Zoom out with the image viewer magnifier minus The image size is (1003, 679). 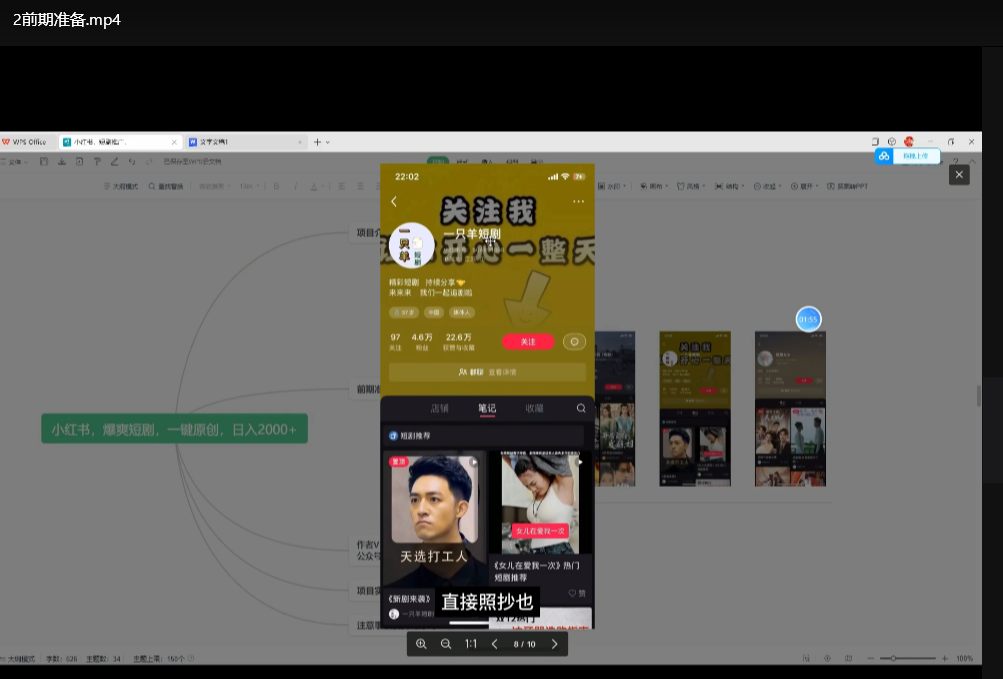coord(446,644)
